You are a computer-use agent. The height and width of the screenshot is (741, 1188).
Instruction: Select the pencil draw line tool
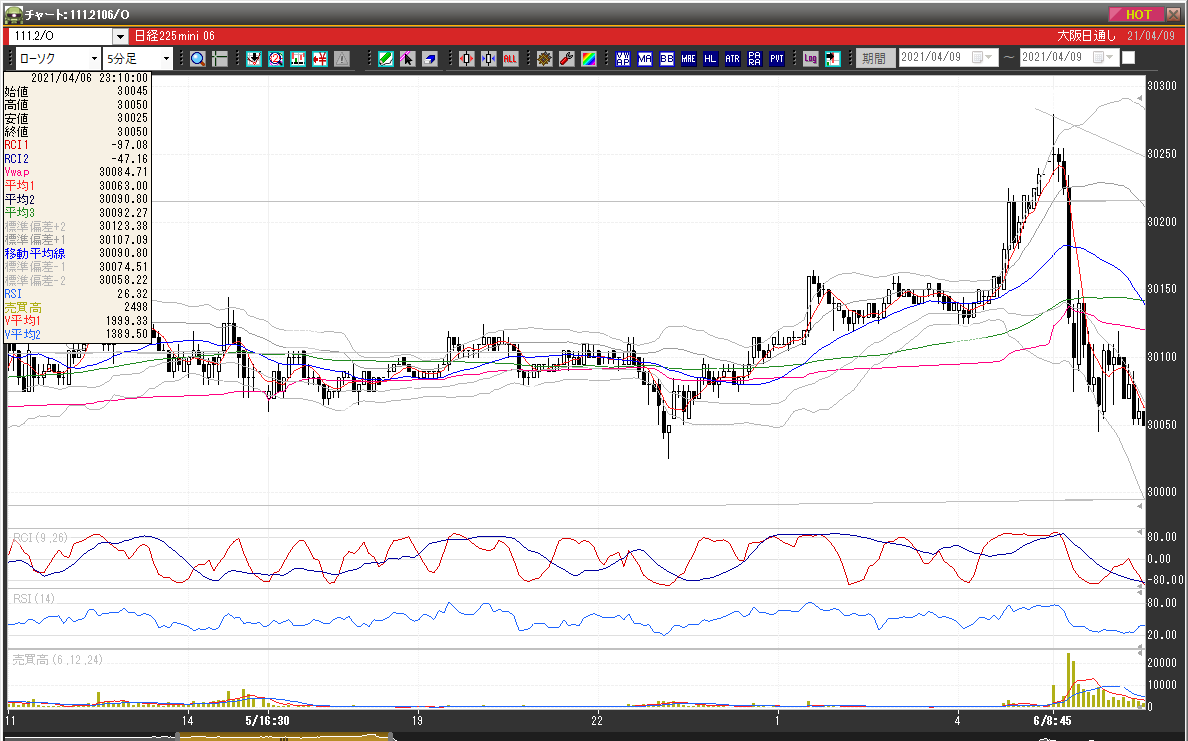tap(385, 59)
